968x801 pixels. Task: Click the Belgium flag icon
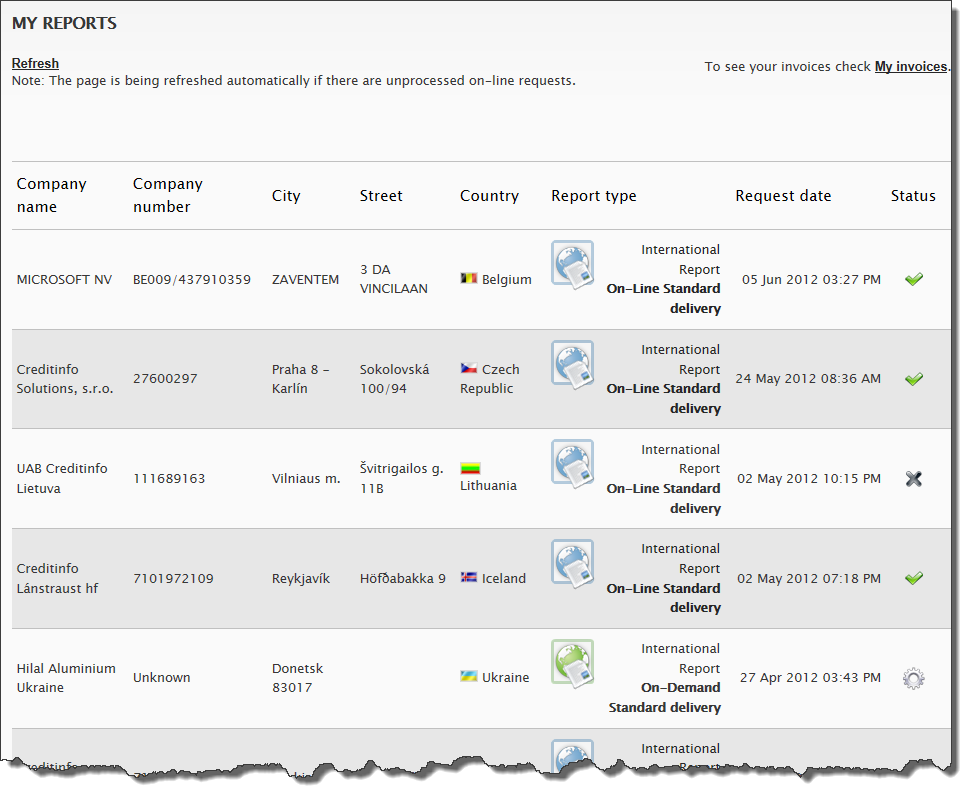(468, 279)
